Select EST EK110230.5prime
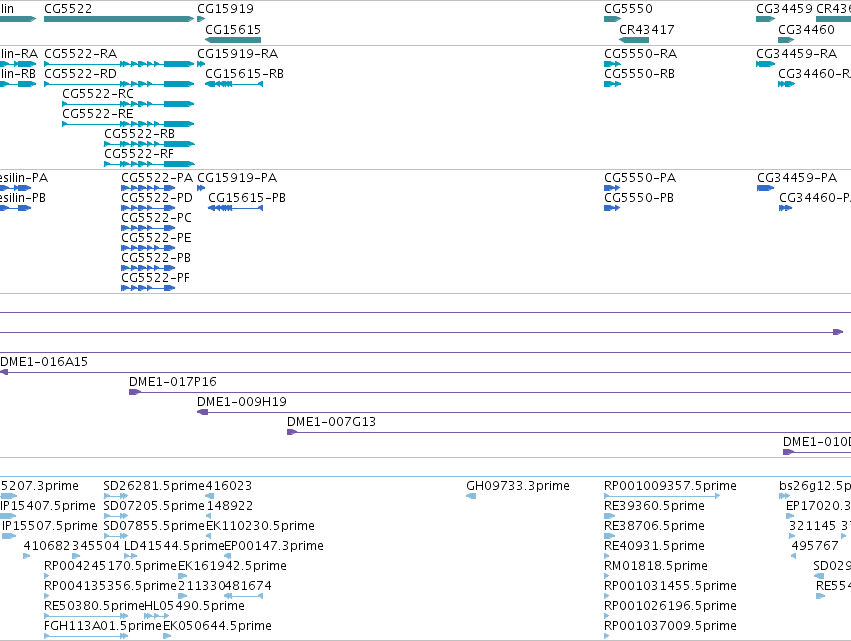The width and height of the screenshot is (851, 641). pyautogui.click(x=208, y=536)
